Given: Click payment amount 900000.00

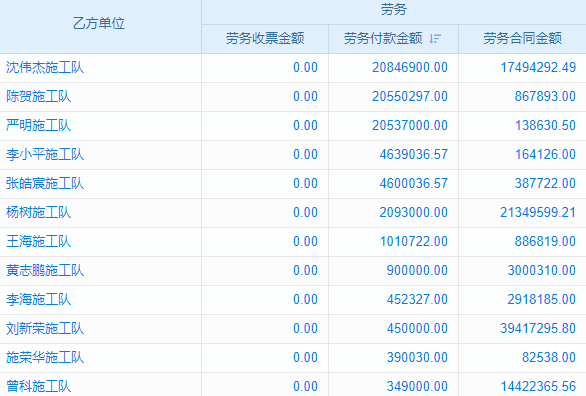Looking at the screenshot, I should (x=417, y=270).
